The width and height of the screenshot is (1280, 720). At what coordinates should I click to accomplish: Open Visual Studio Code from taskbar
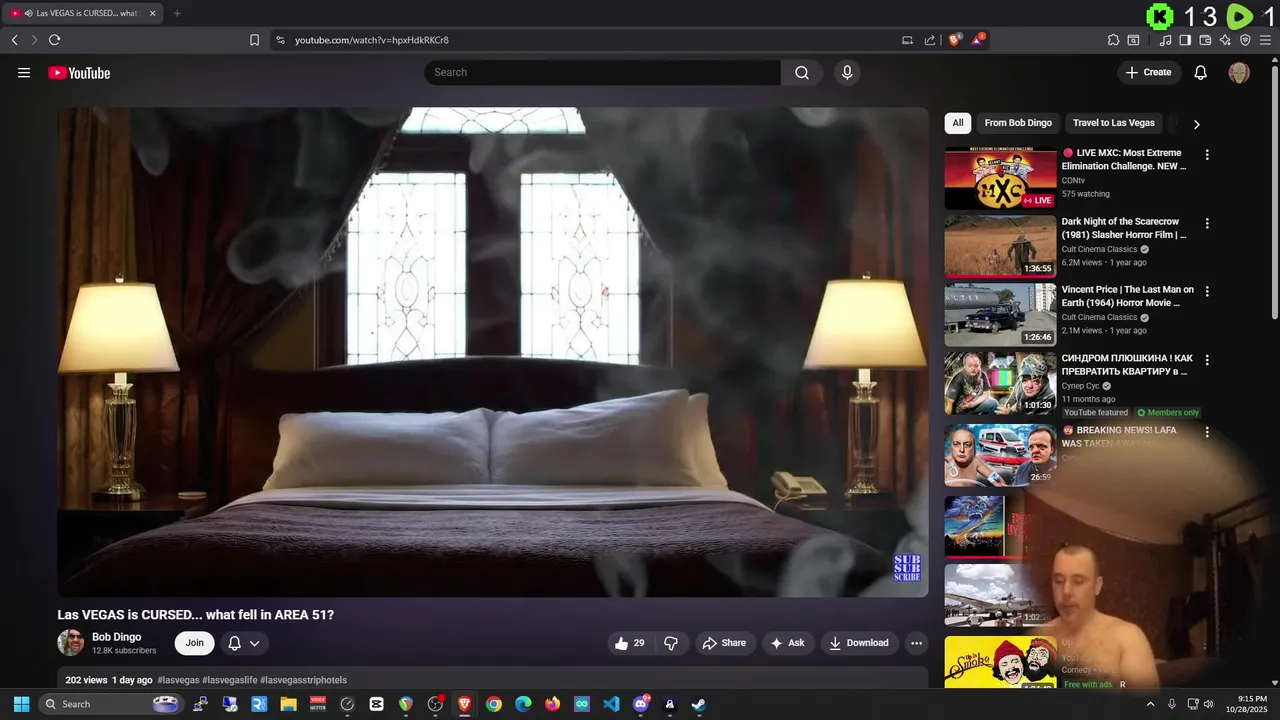pos(611,704)
